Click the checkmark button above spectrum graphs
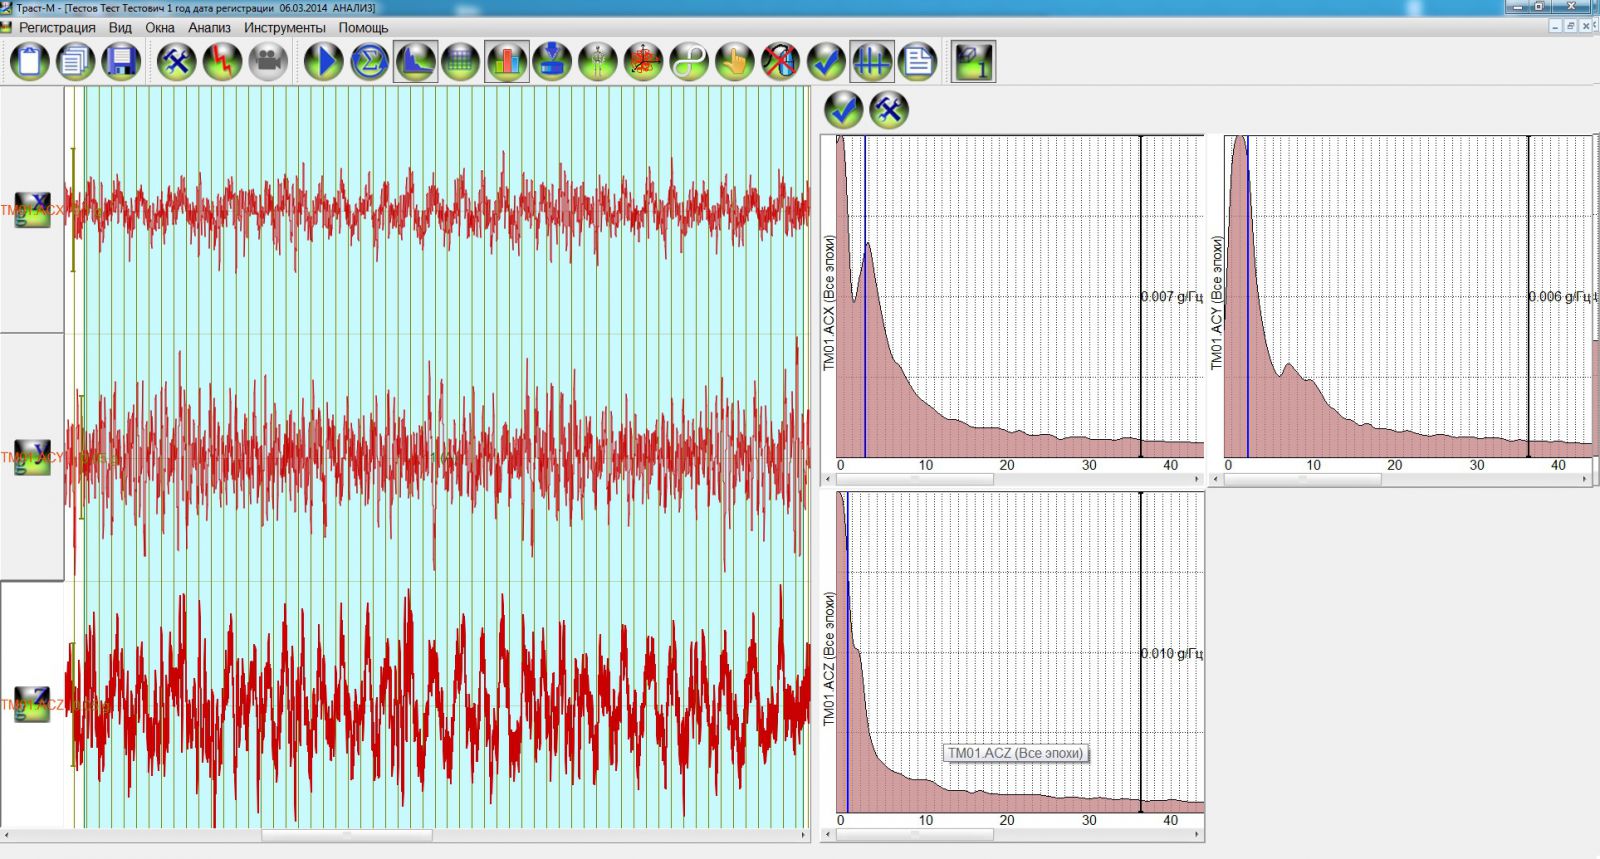This screenshot has width=1600, height=859. (x=844, y=109)
